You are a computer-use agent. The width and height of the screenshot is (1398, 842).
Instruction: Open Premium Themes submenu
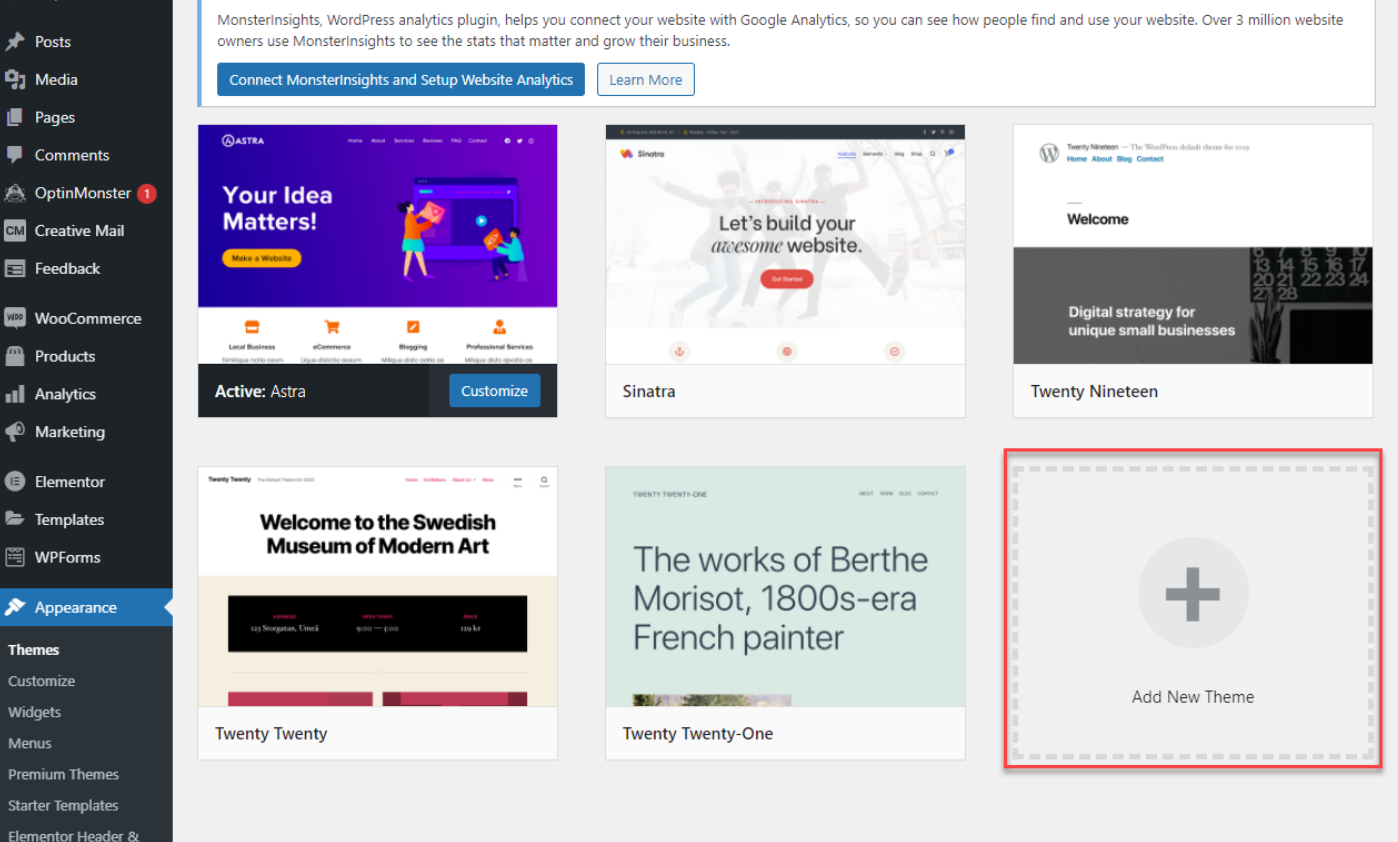pos(63,774)
